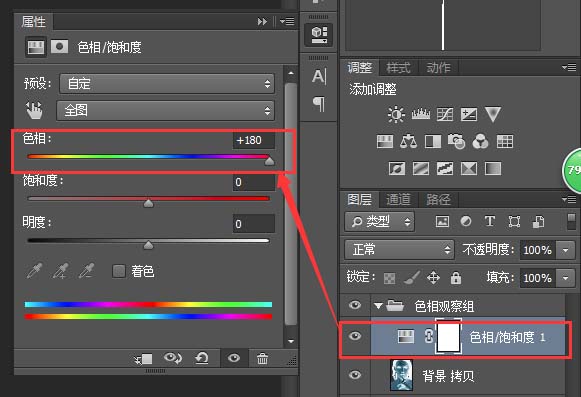
Task: Select the add-to-sample eyedropper
Action: click(x=60, y=271)
